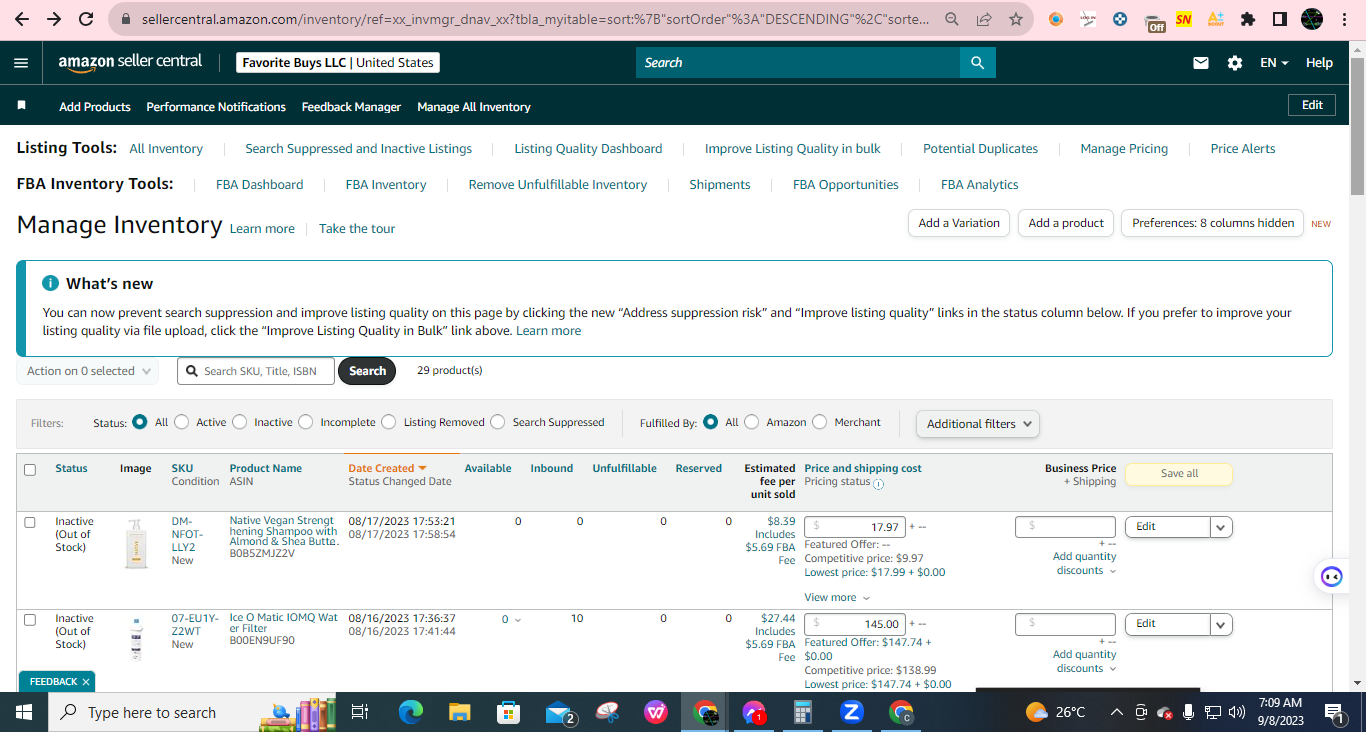Click the Save all button
Image resolution: width=1366 pixels, height=732 pixels.
pos(1179,474)
